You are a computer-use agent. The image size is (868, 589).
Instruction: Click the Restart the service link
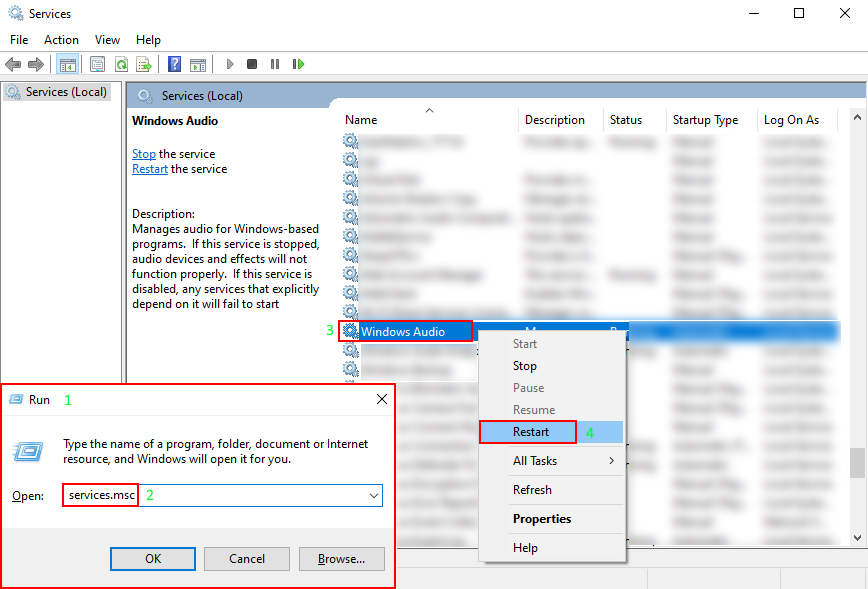coord(149,169)
